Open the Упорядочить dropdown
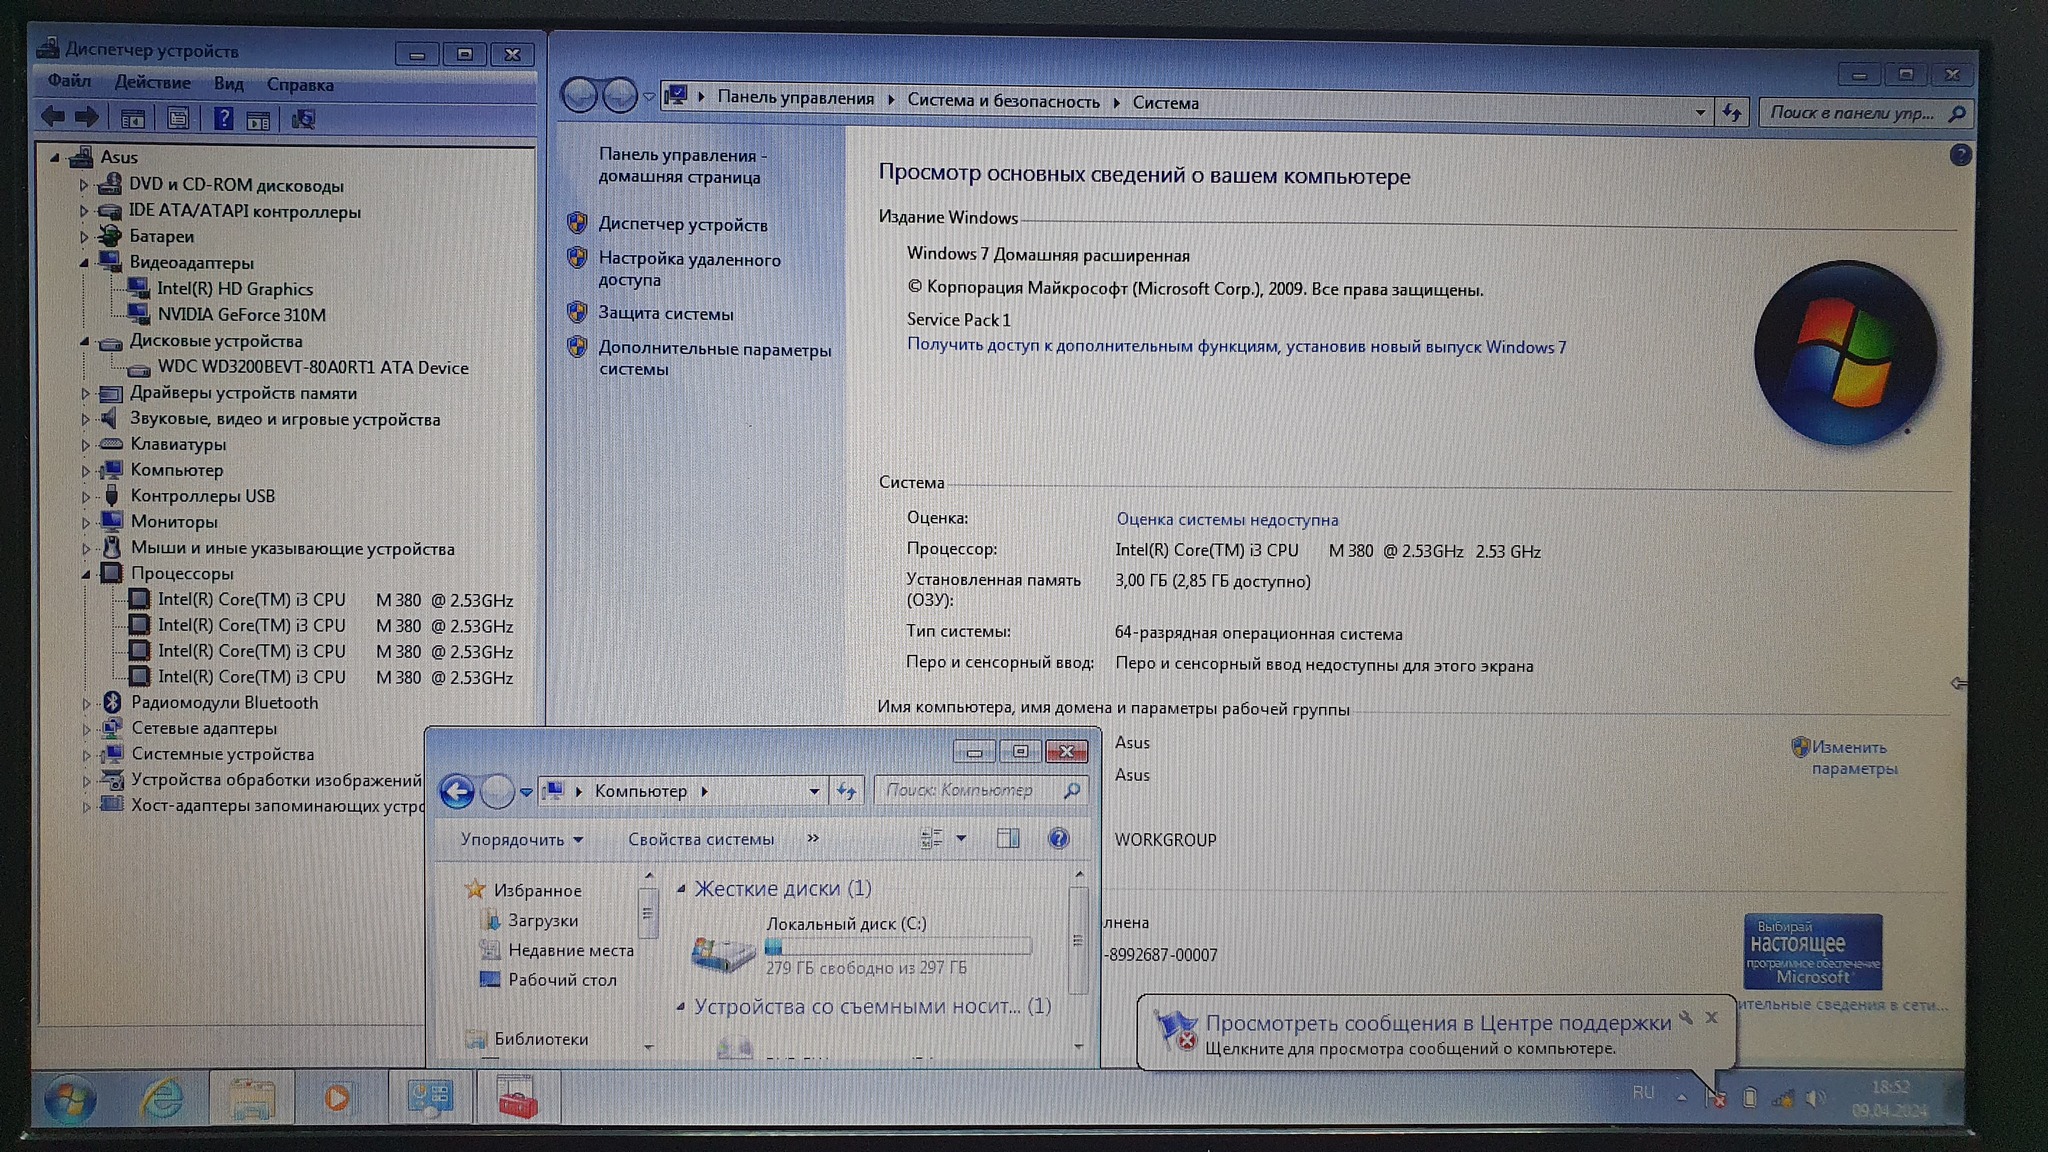This screenshot has width=2048, height=1152. click(x=521, y=840)
